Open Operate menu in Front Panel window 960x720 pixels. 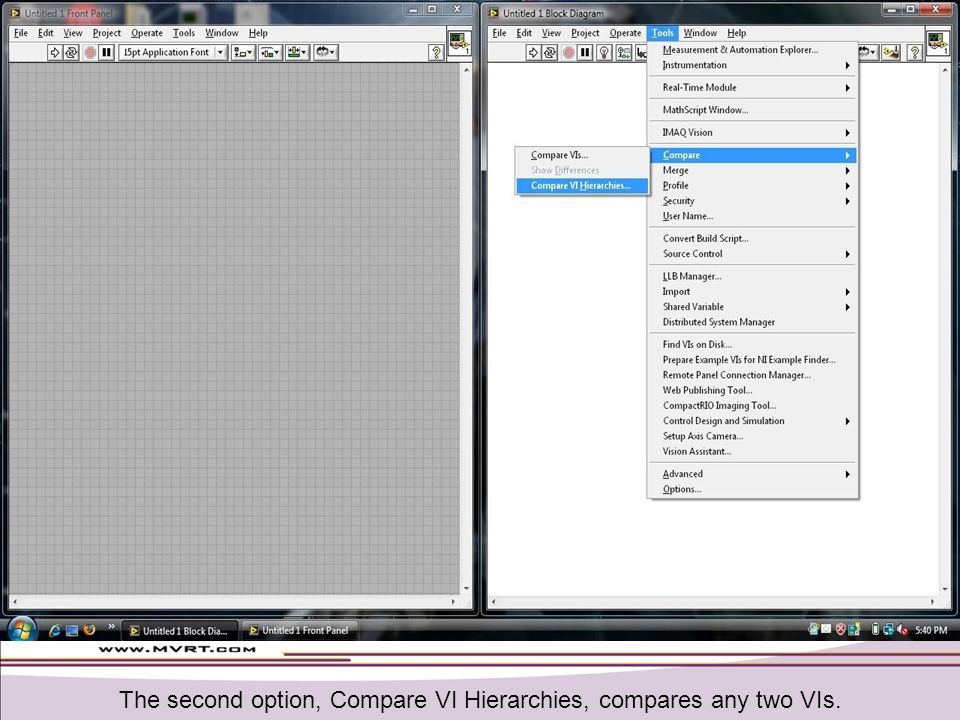147,33
